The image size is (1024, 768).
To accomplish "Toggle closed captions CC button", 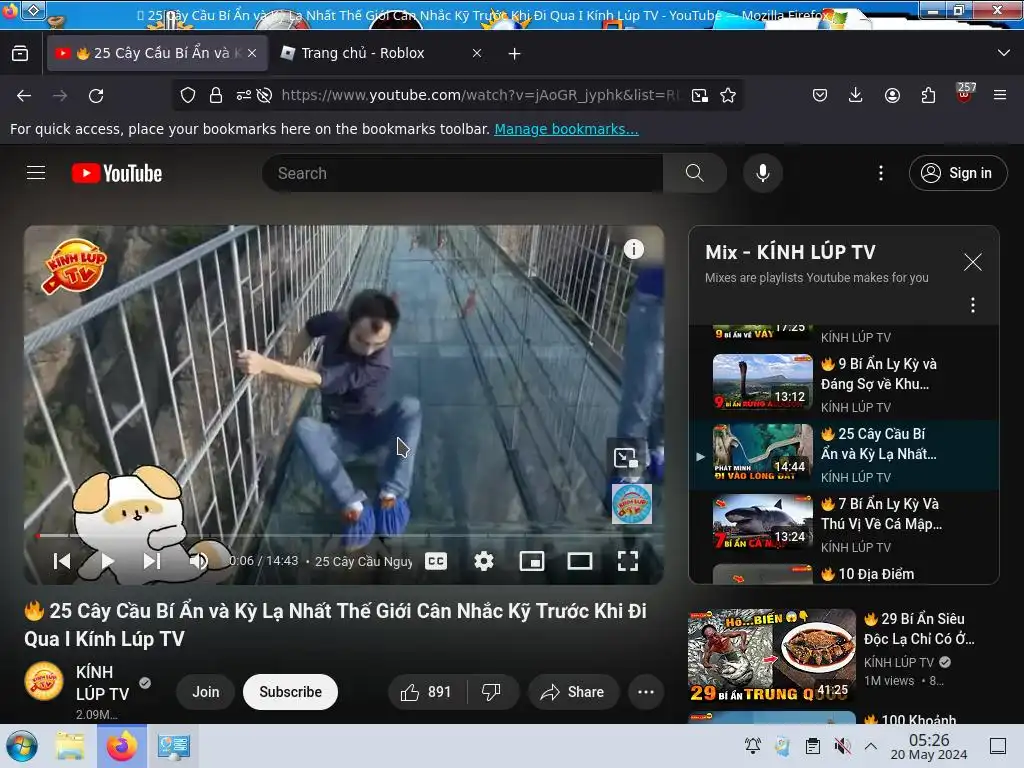I will 436,561.
